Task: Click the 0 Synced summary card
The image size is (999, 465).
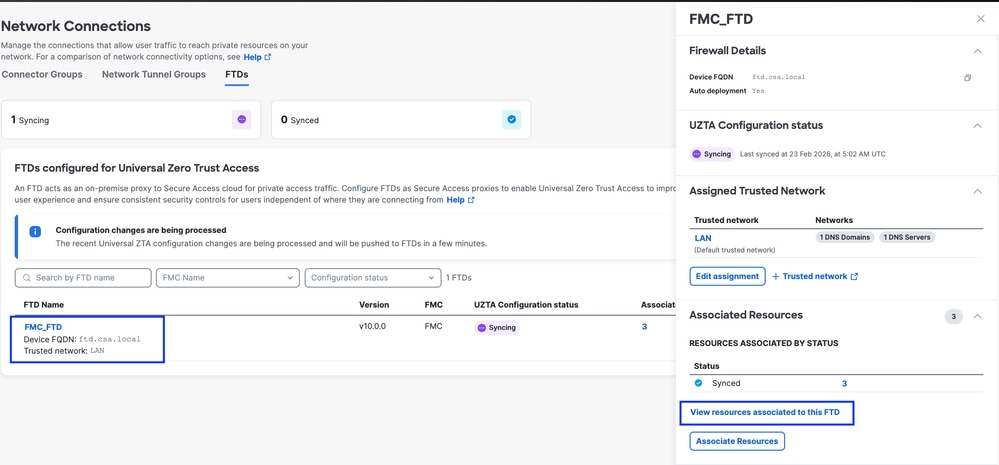Action: click(x=401, y=119)
